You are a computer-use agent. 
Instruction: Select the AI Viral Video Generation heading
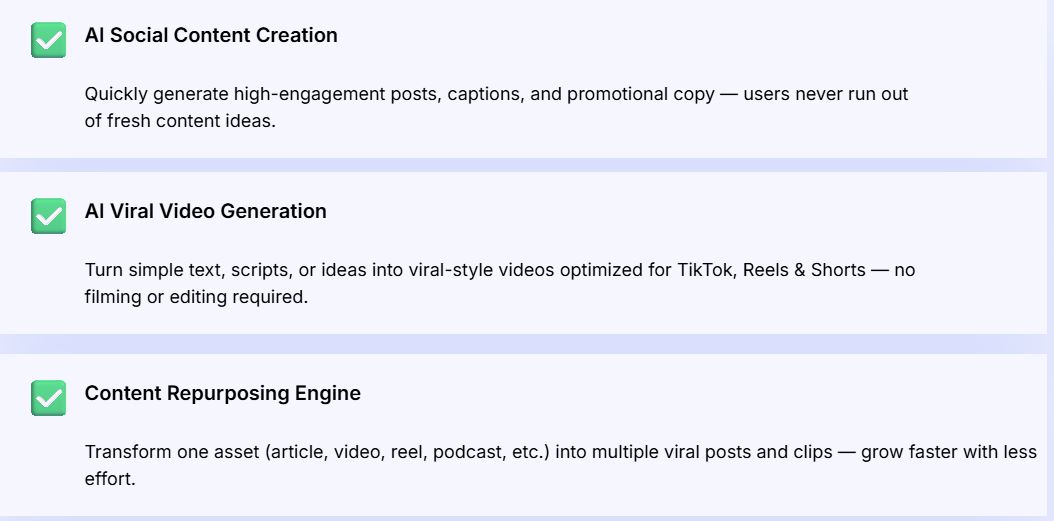tap(205, 211)
